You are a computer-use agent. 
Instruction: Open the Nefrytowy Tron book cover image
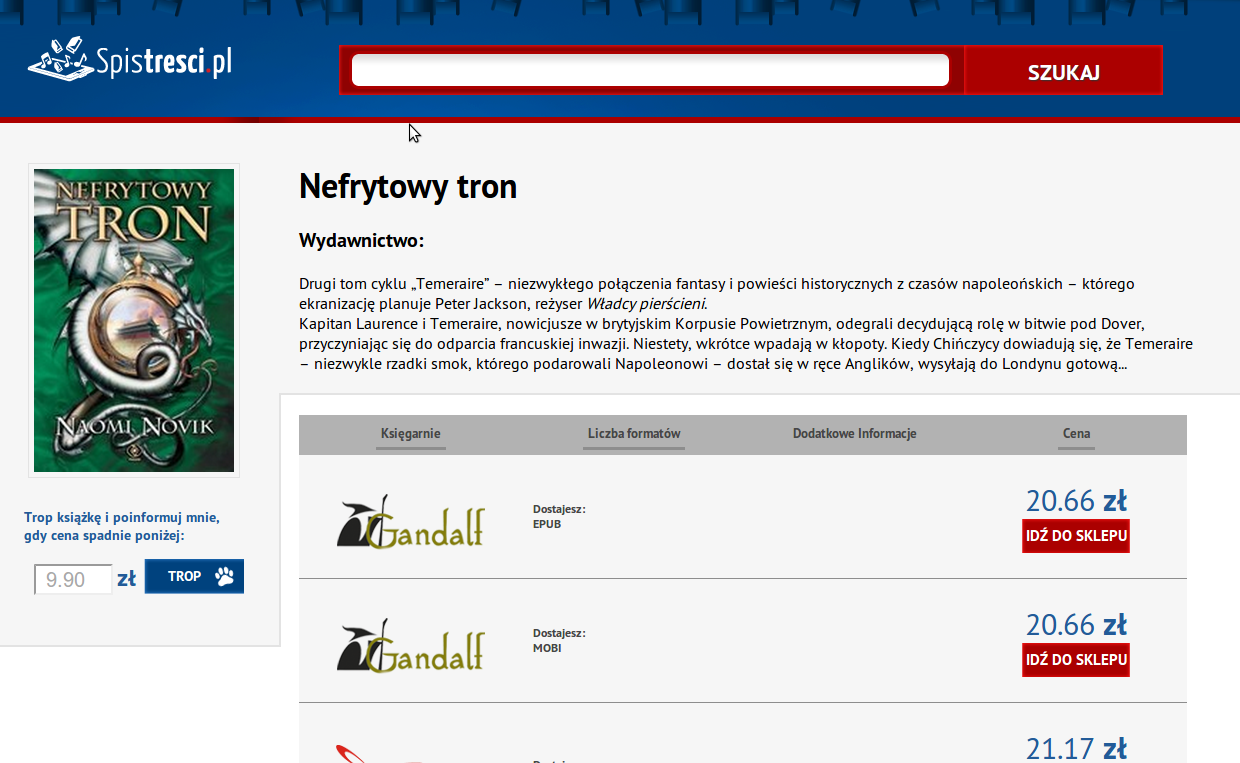134,320
